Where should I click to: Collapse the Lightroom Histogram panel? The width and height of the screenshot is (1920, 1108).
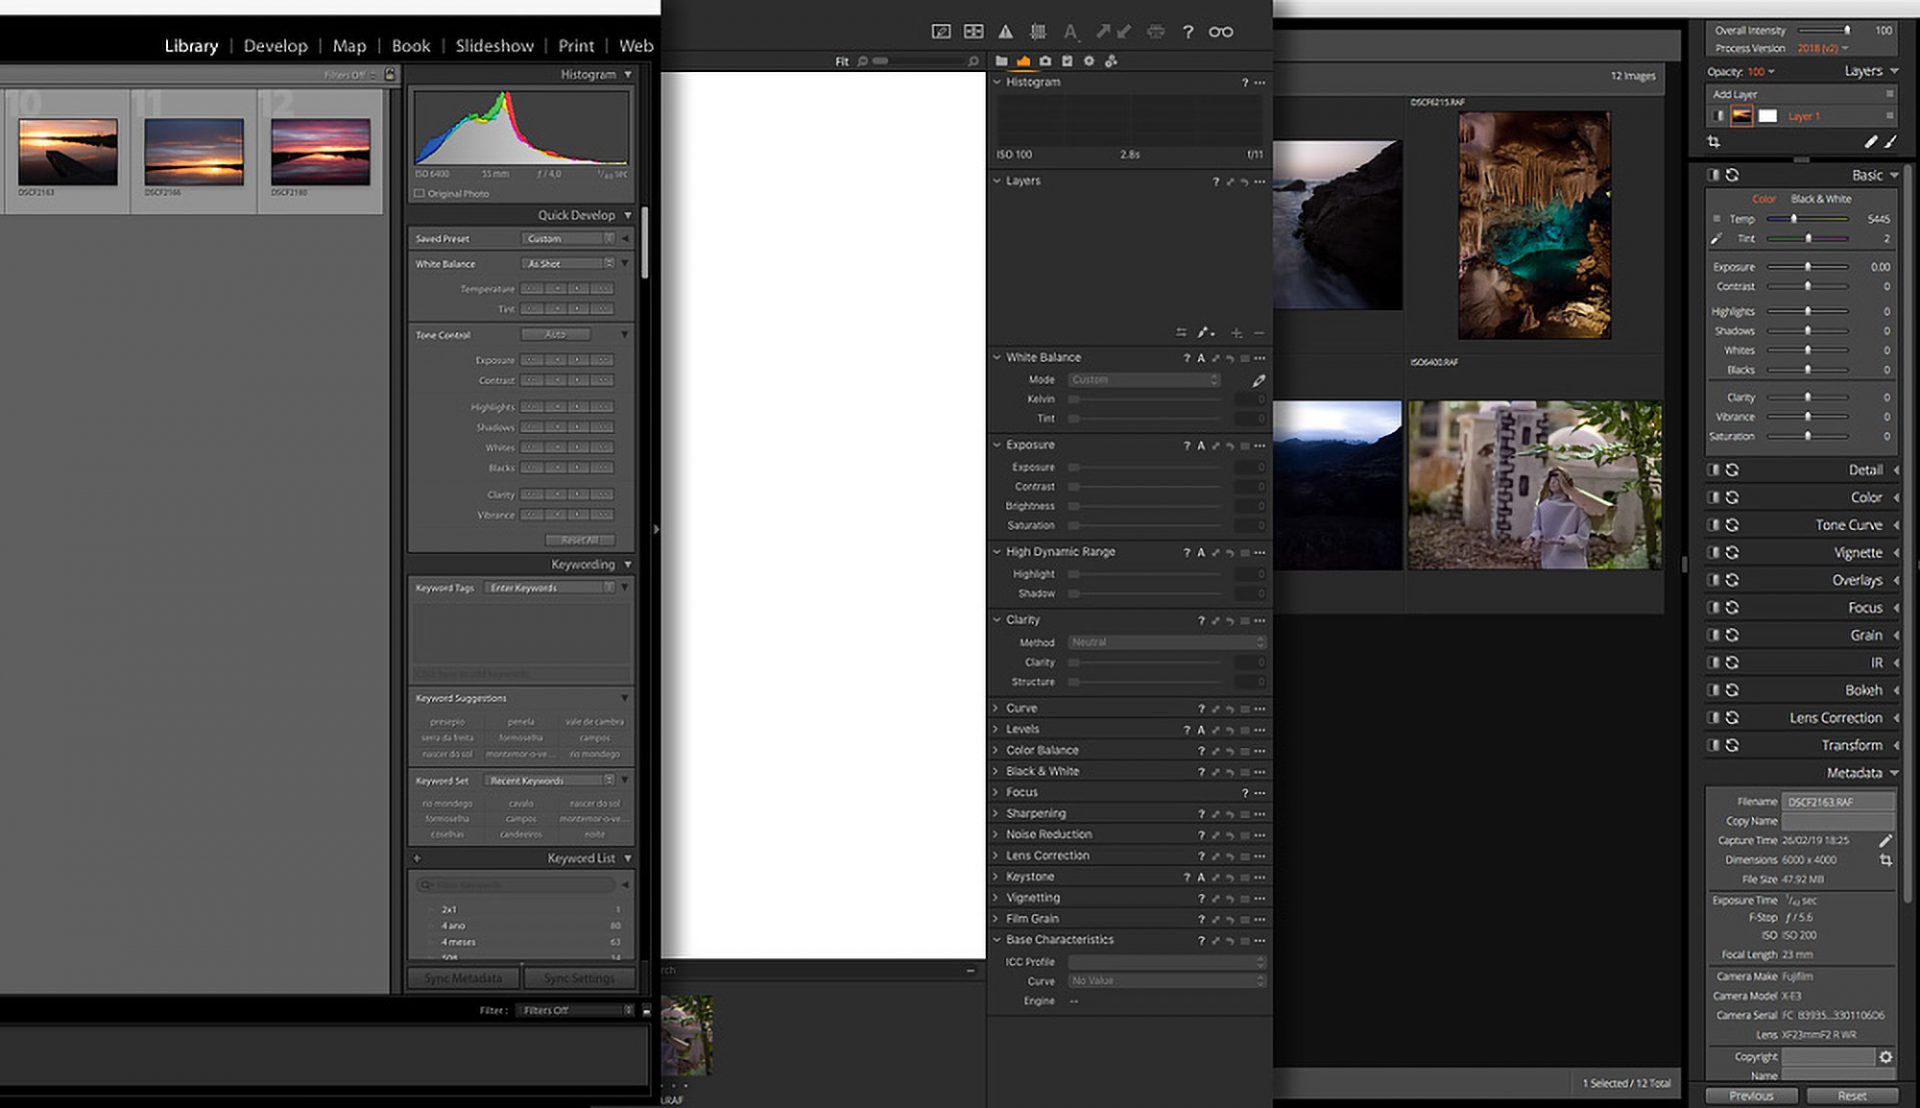[628, 75]
